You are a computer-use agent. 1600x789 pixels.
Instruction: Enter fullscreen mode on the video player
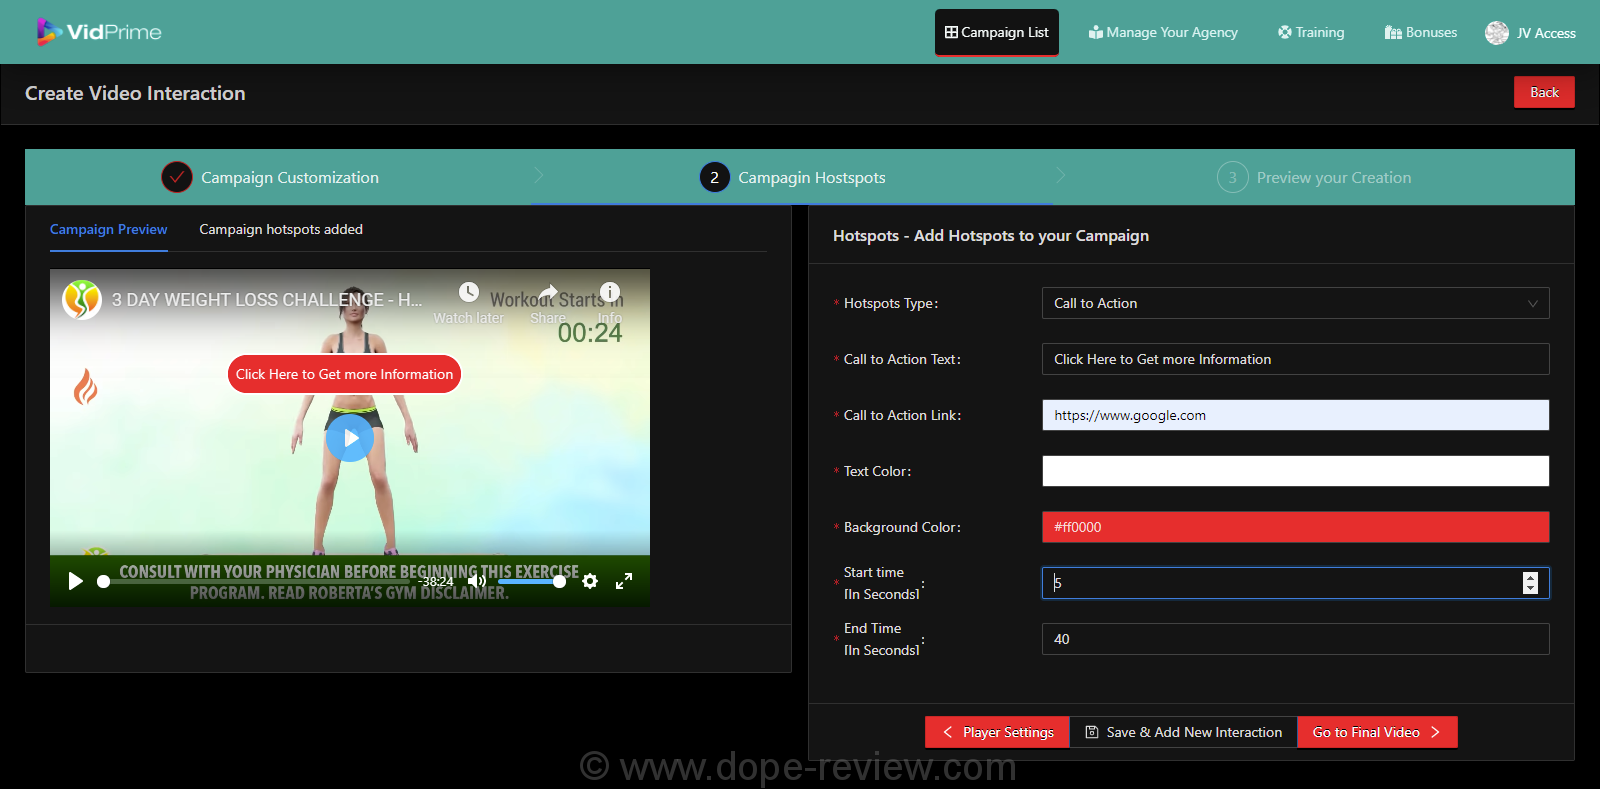pos(624,581)
